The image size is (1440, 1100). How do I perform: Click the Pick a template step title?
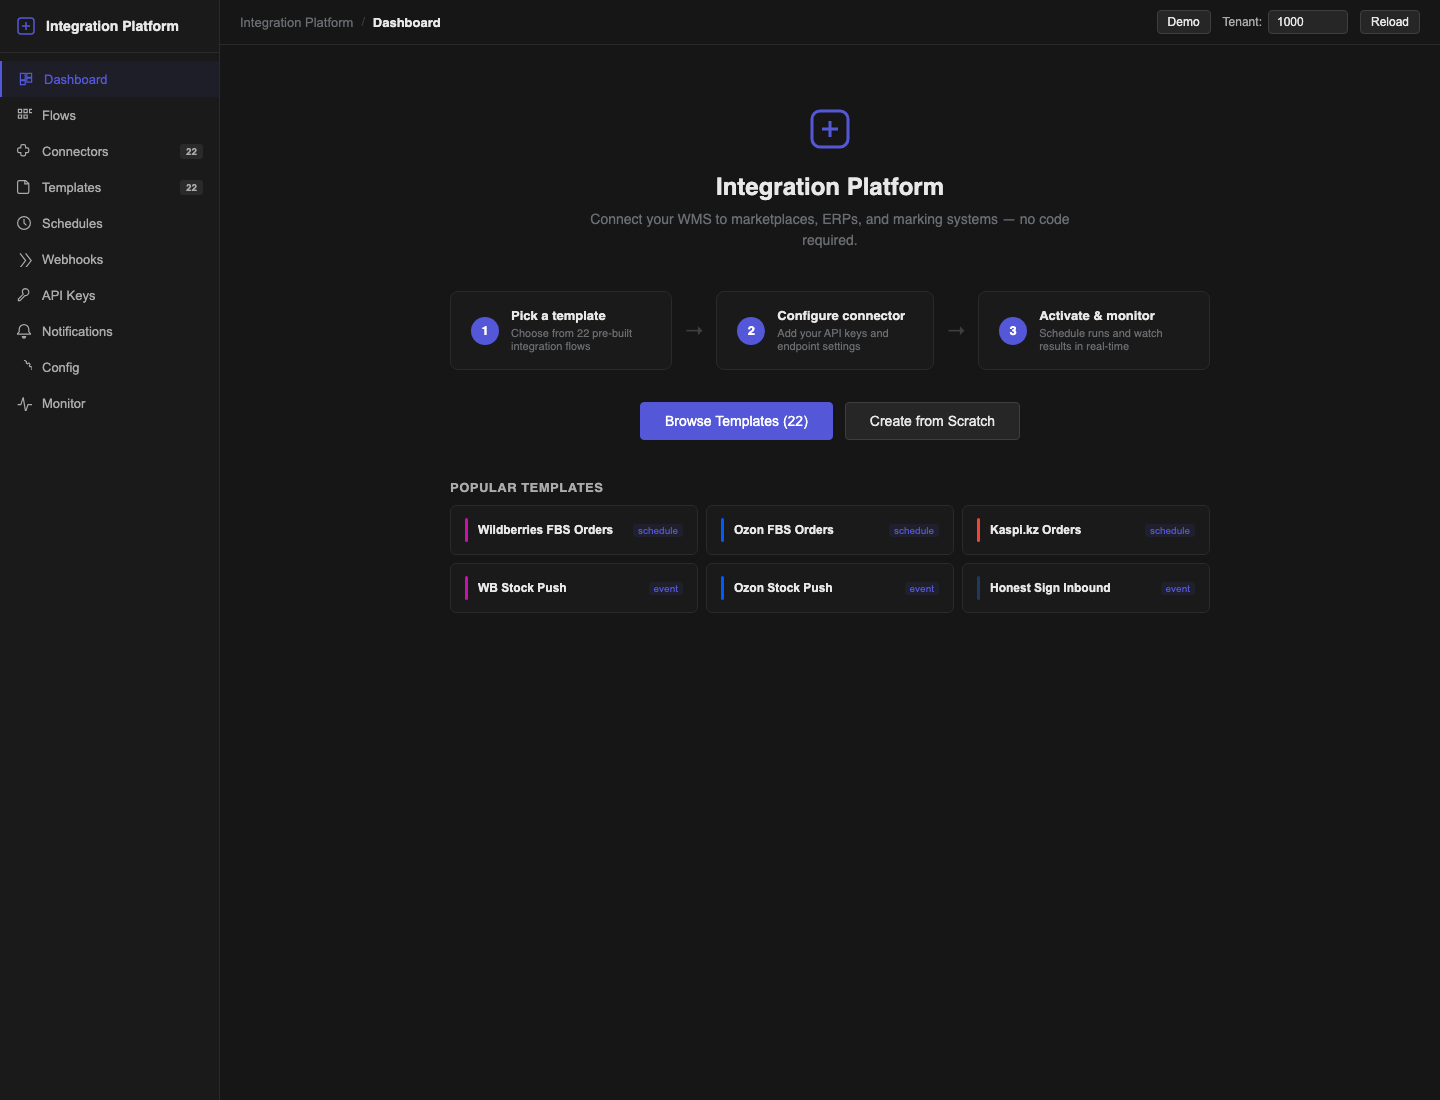[x=558, y=316]
